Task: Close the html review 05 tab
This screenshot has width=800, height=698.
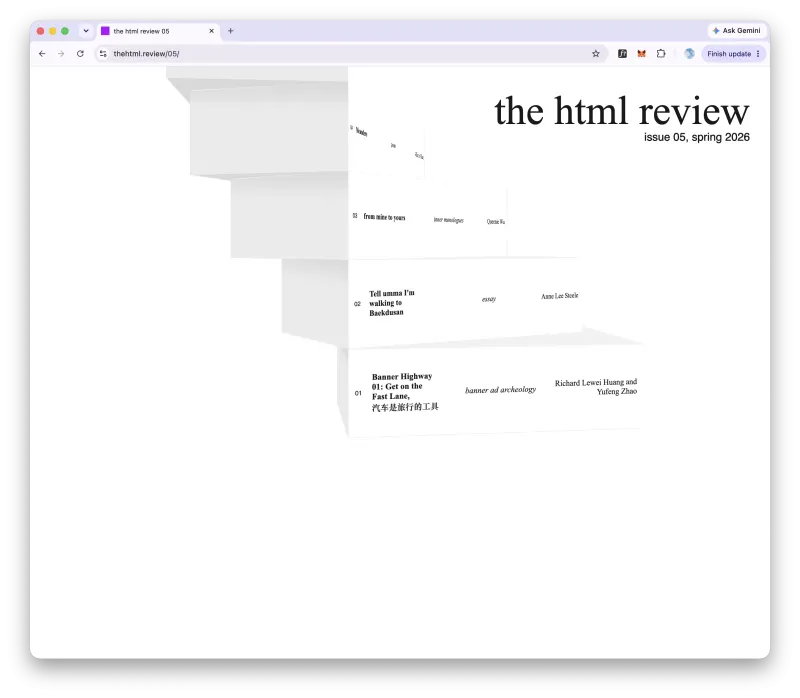Action: (x=211, y=31)
